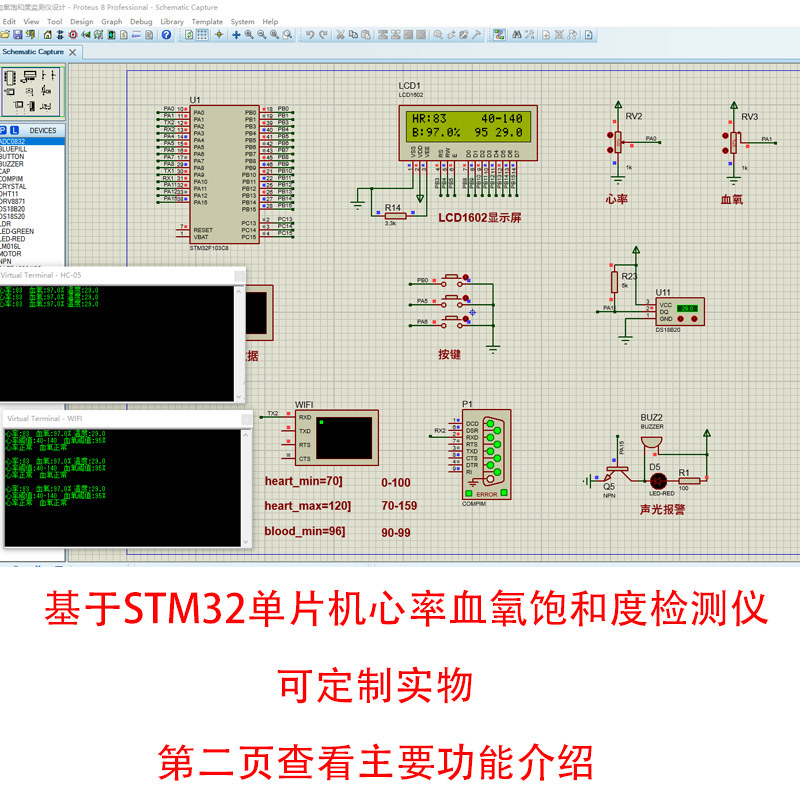Click the P pick devices button
This screenshot has height=800, width=800.
pos(3,130)
